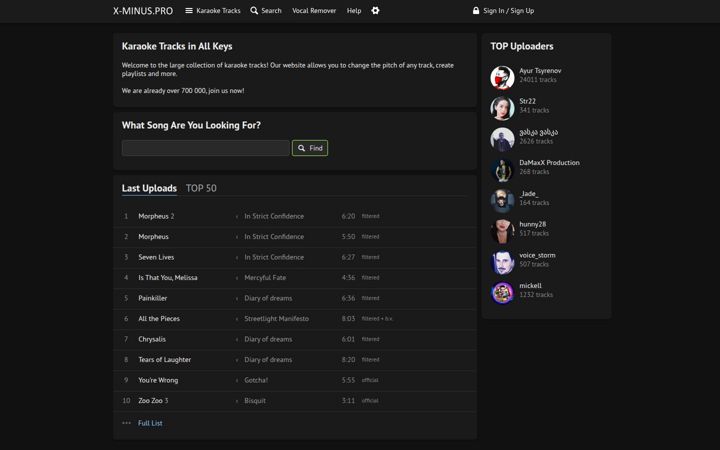This screenshot has width=720, height=450.
Task: Open the settings gear icon
Action: tap(375, 11)
